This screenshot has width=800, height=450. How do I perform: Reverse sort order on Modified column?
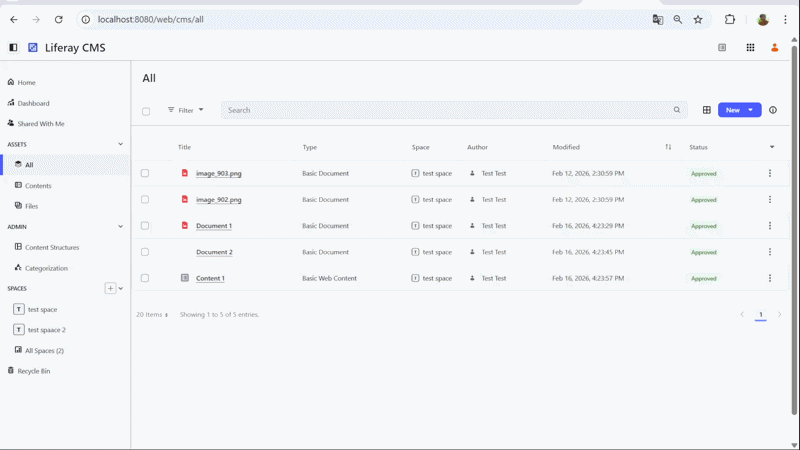[668, 147]
